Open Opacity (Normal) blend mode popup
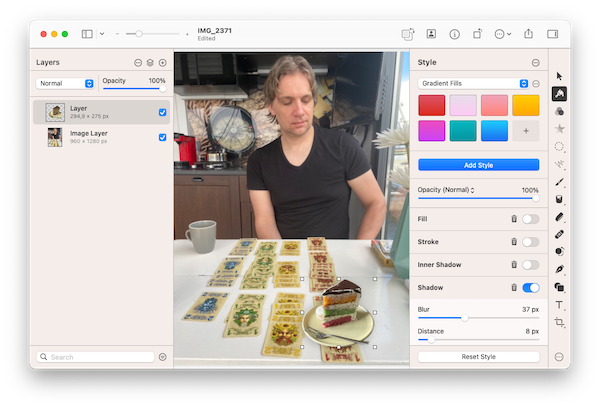The image size is (600, 408). (x=446, y=190)
